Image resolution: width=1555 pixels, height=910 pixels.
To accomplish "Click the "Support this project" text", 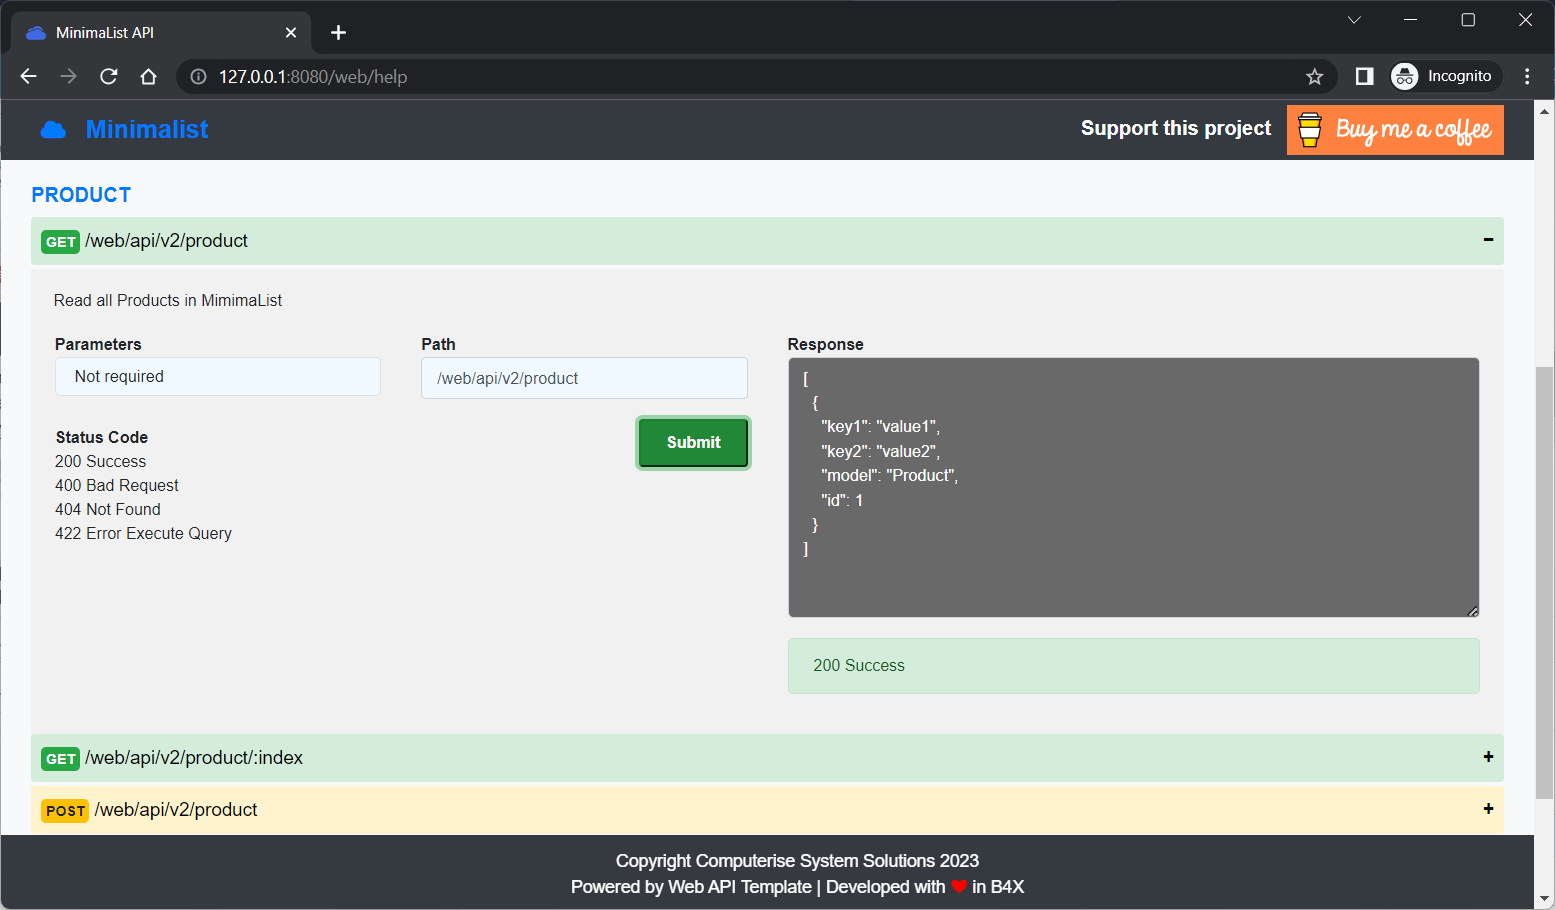I will (x=1176, y=128).
